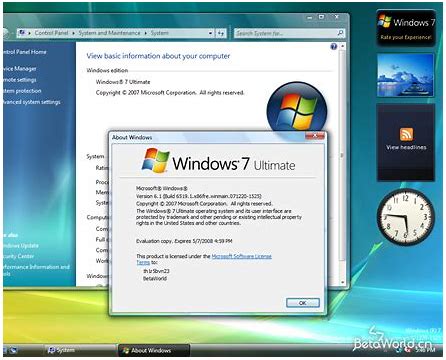Click 'View basic information about your computer' heading
Screen dimensions: 446x360
pos(158,56)
